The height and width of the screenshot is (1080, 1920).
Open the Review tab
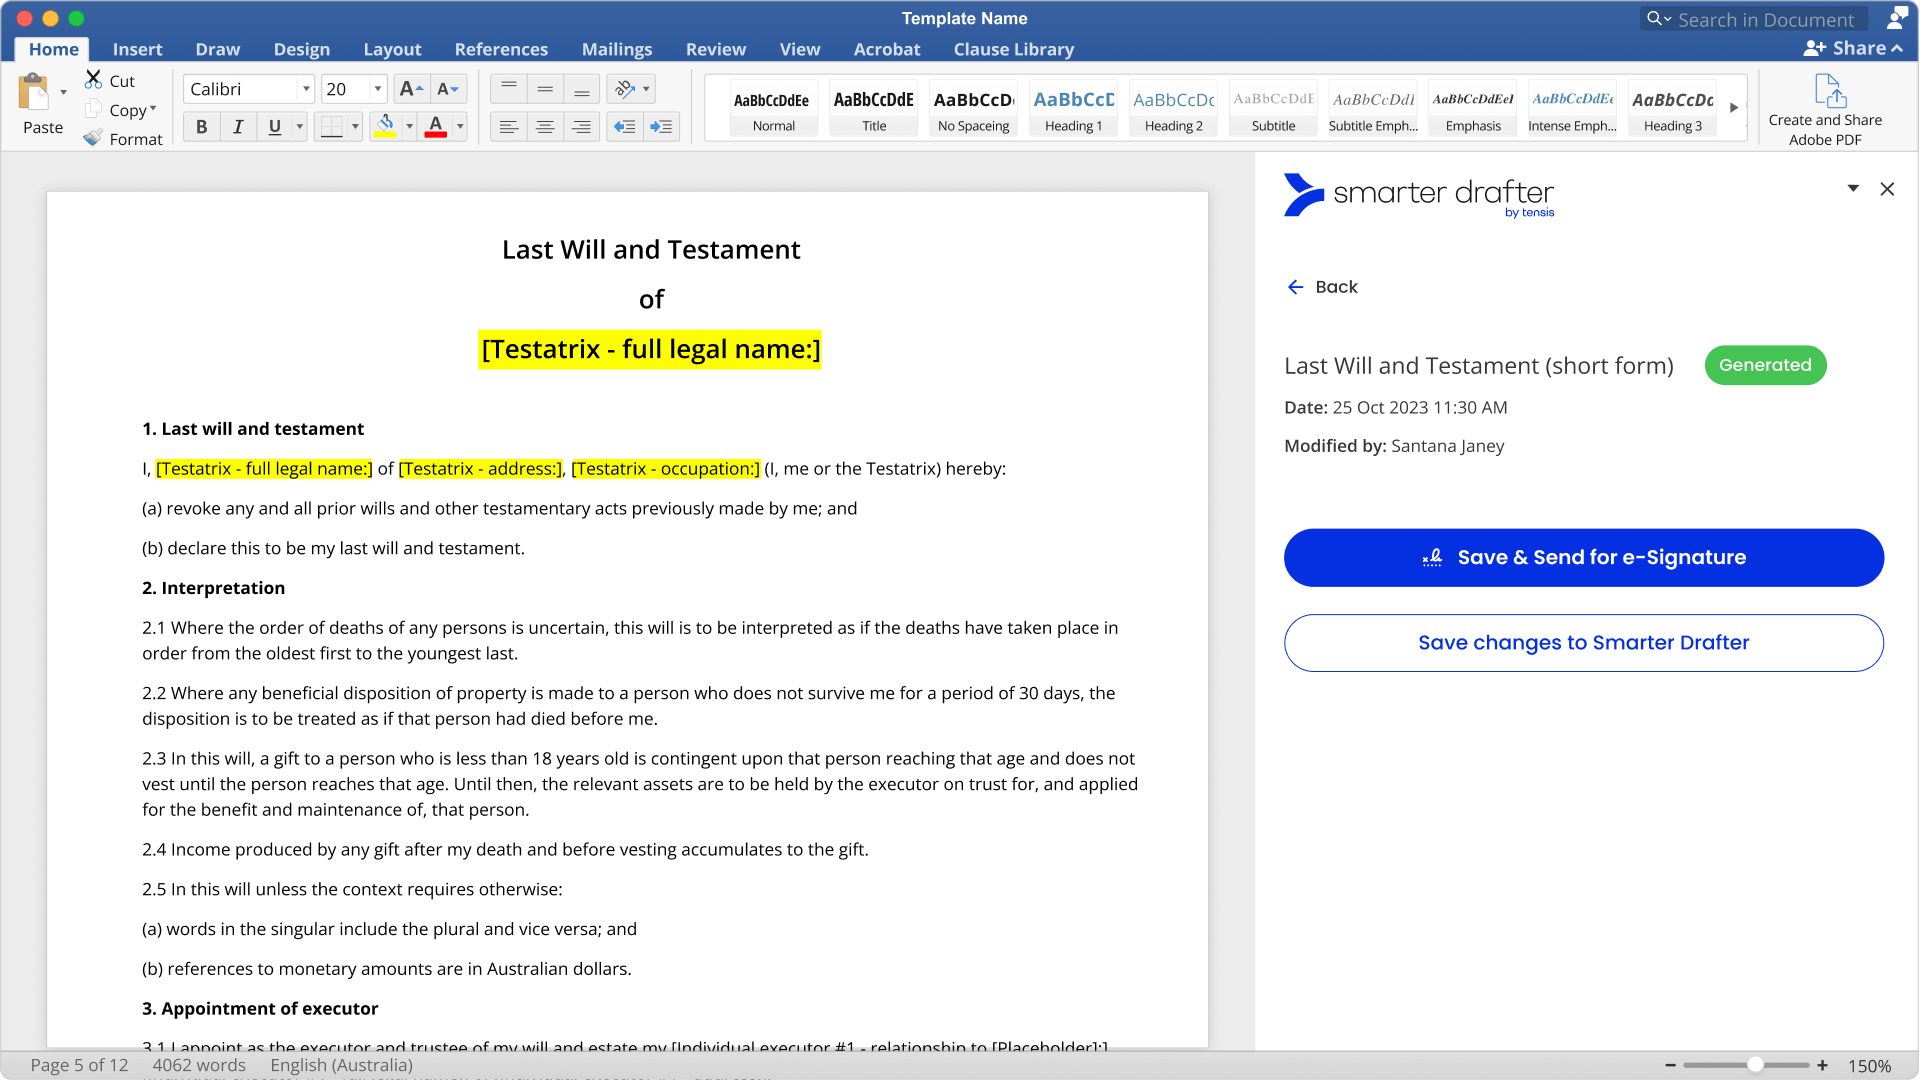(716, 49)
